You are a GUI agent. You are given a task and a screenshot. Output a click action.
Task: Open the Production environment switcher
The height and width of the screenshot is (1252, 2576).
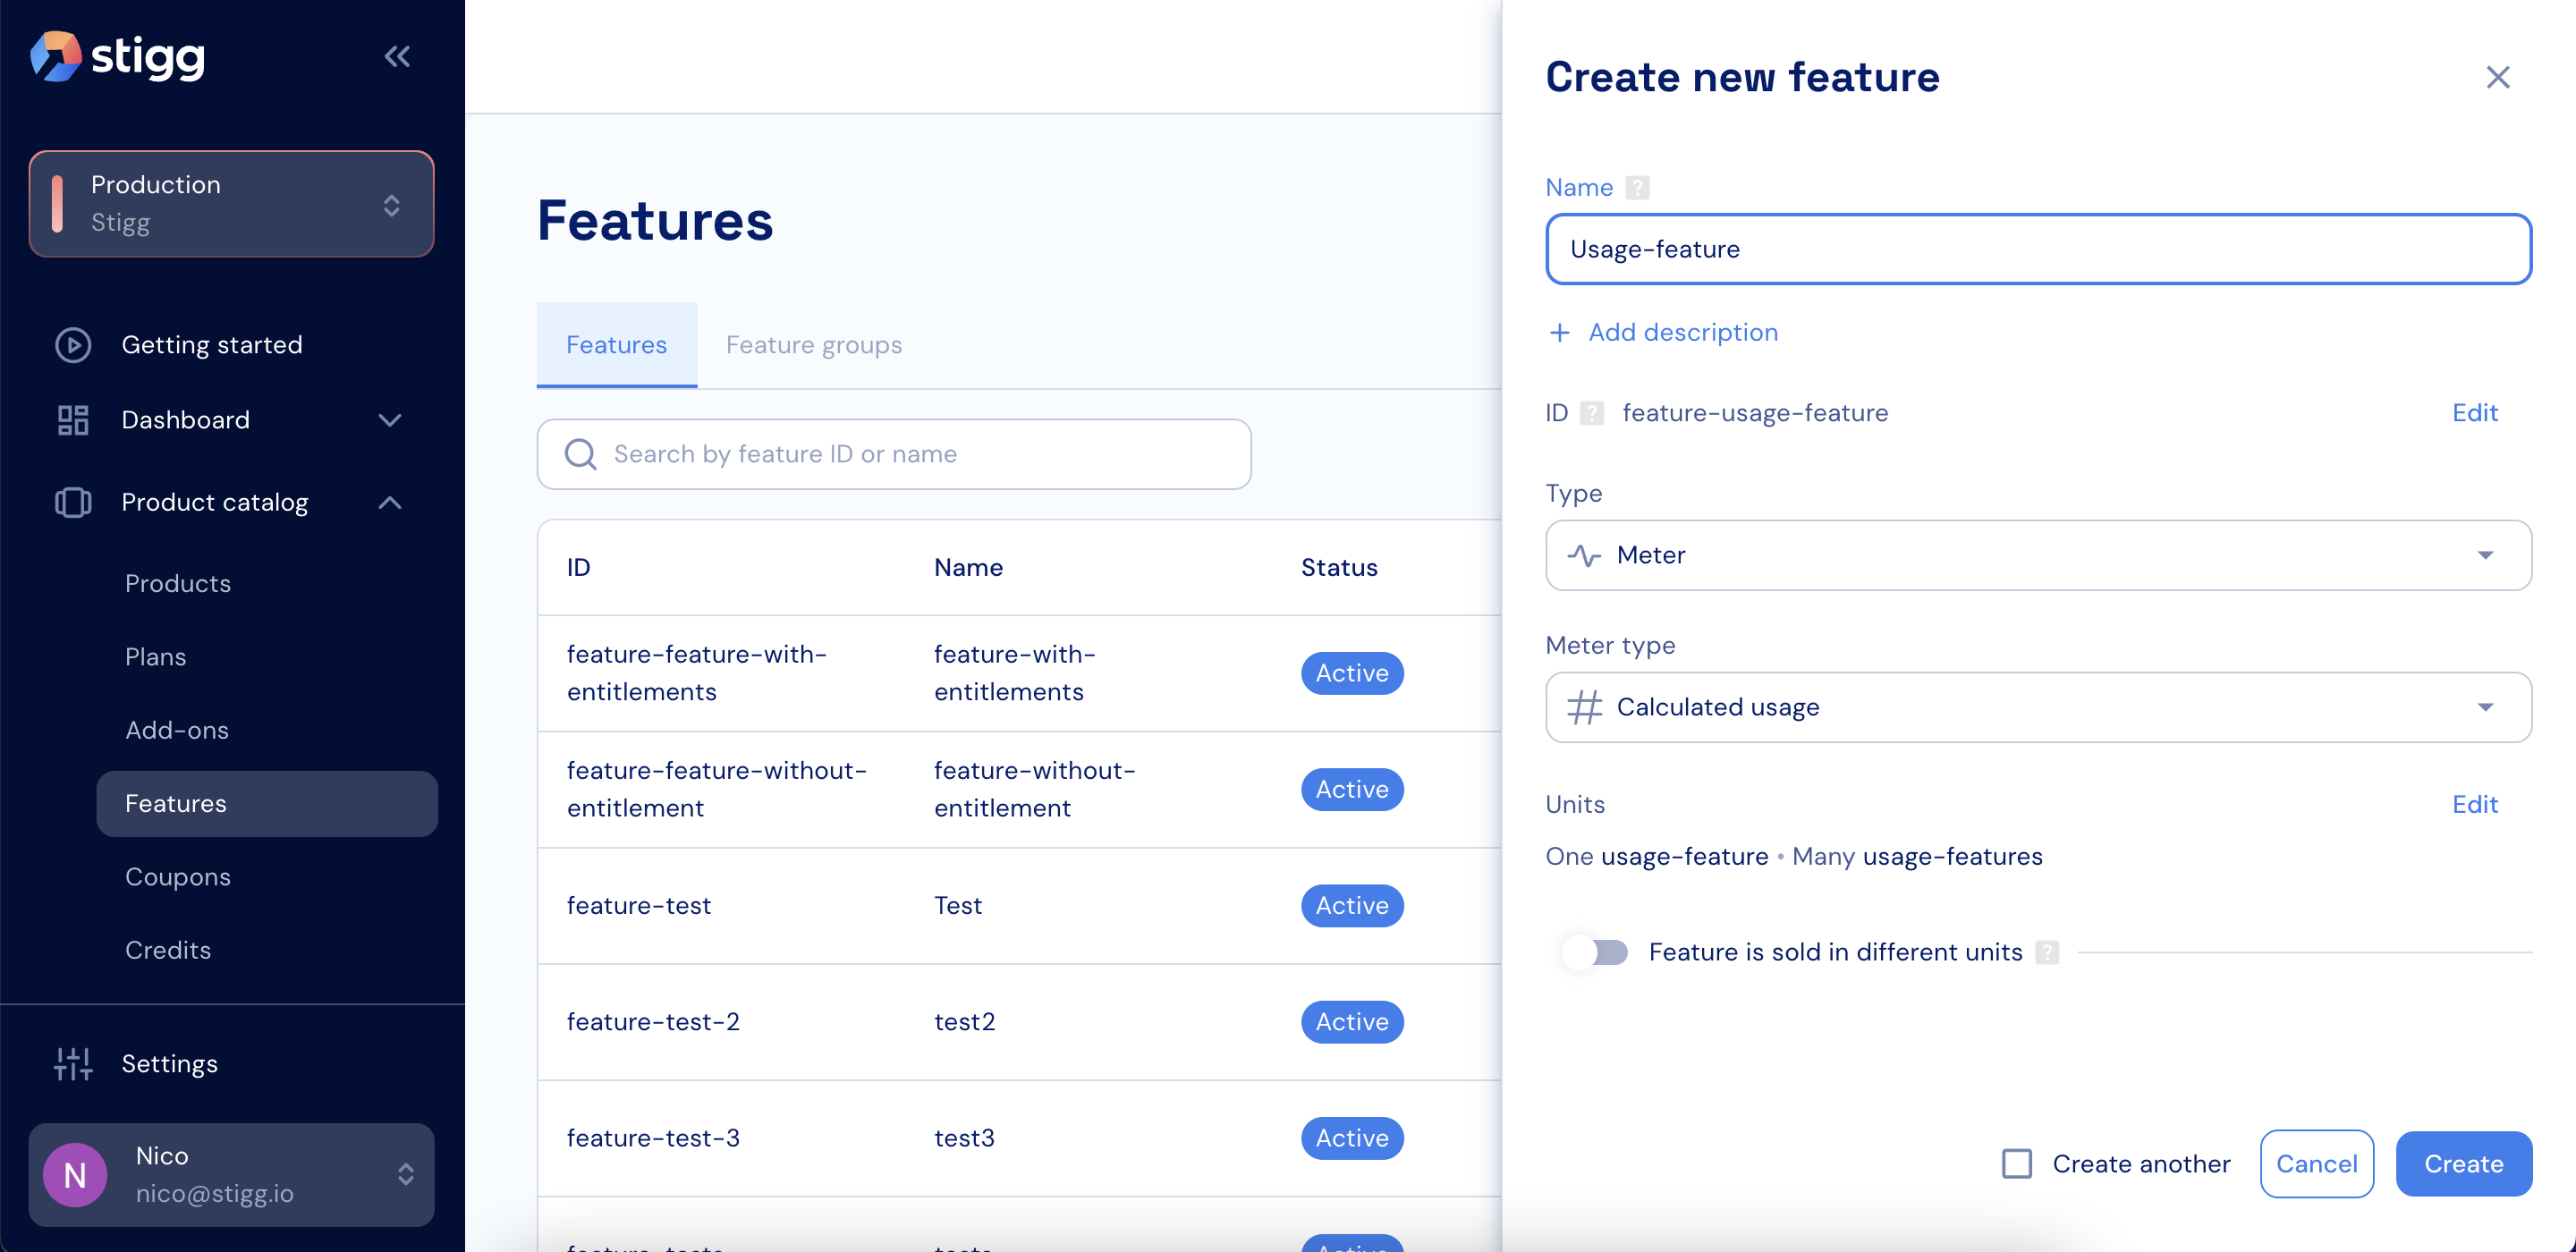click(x=231, y=204)
